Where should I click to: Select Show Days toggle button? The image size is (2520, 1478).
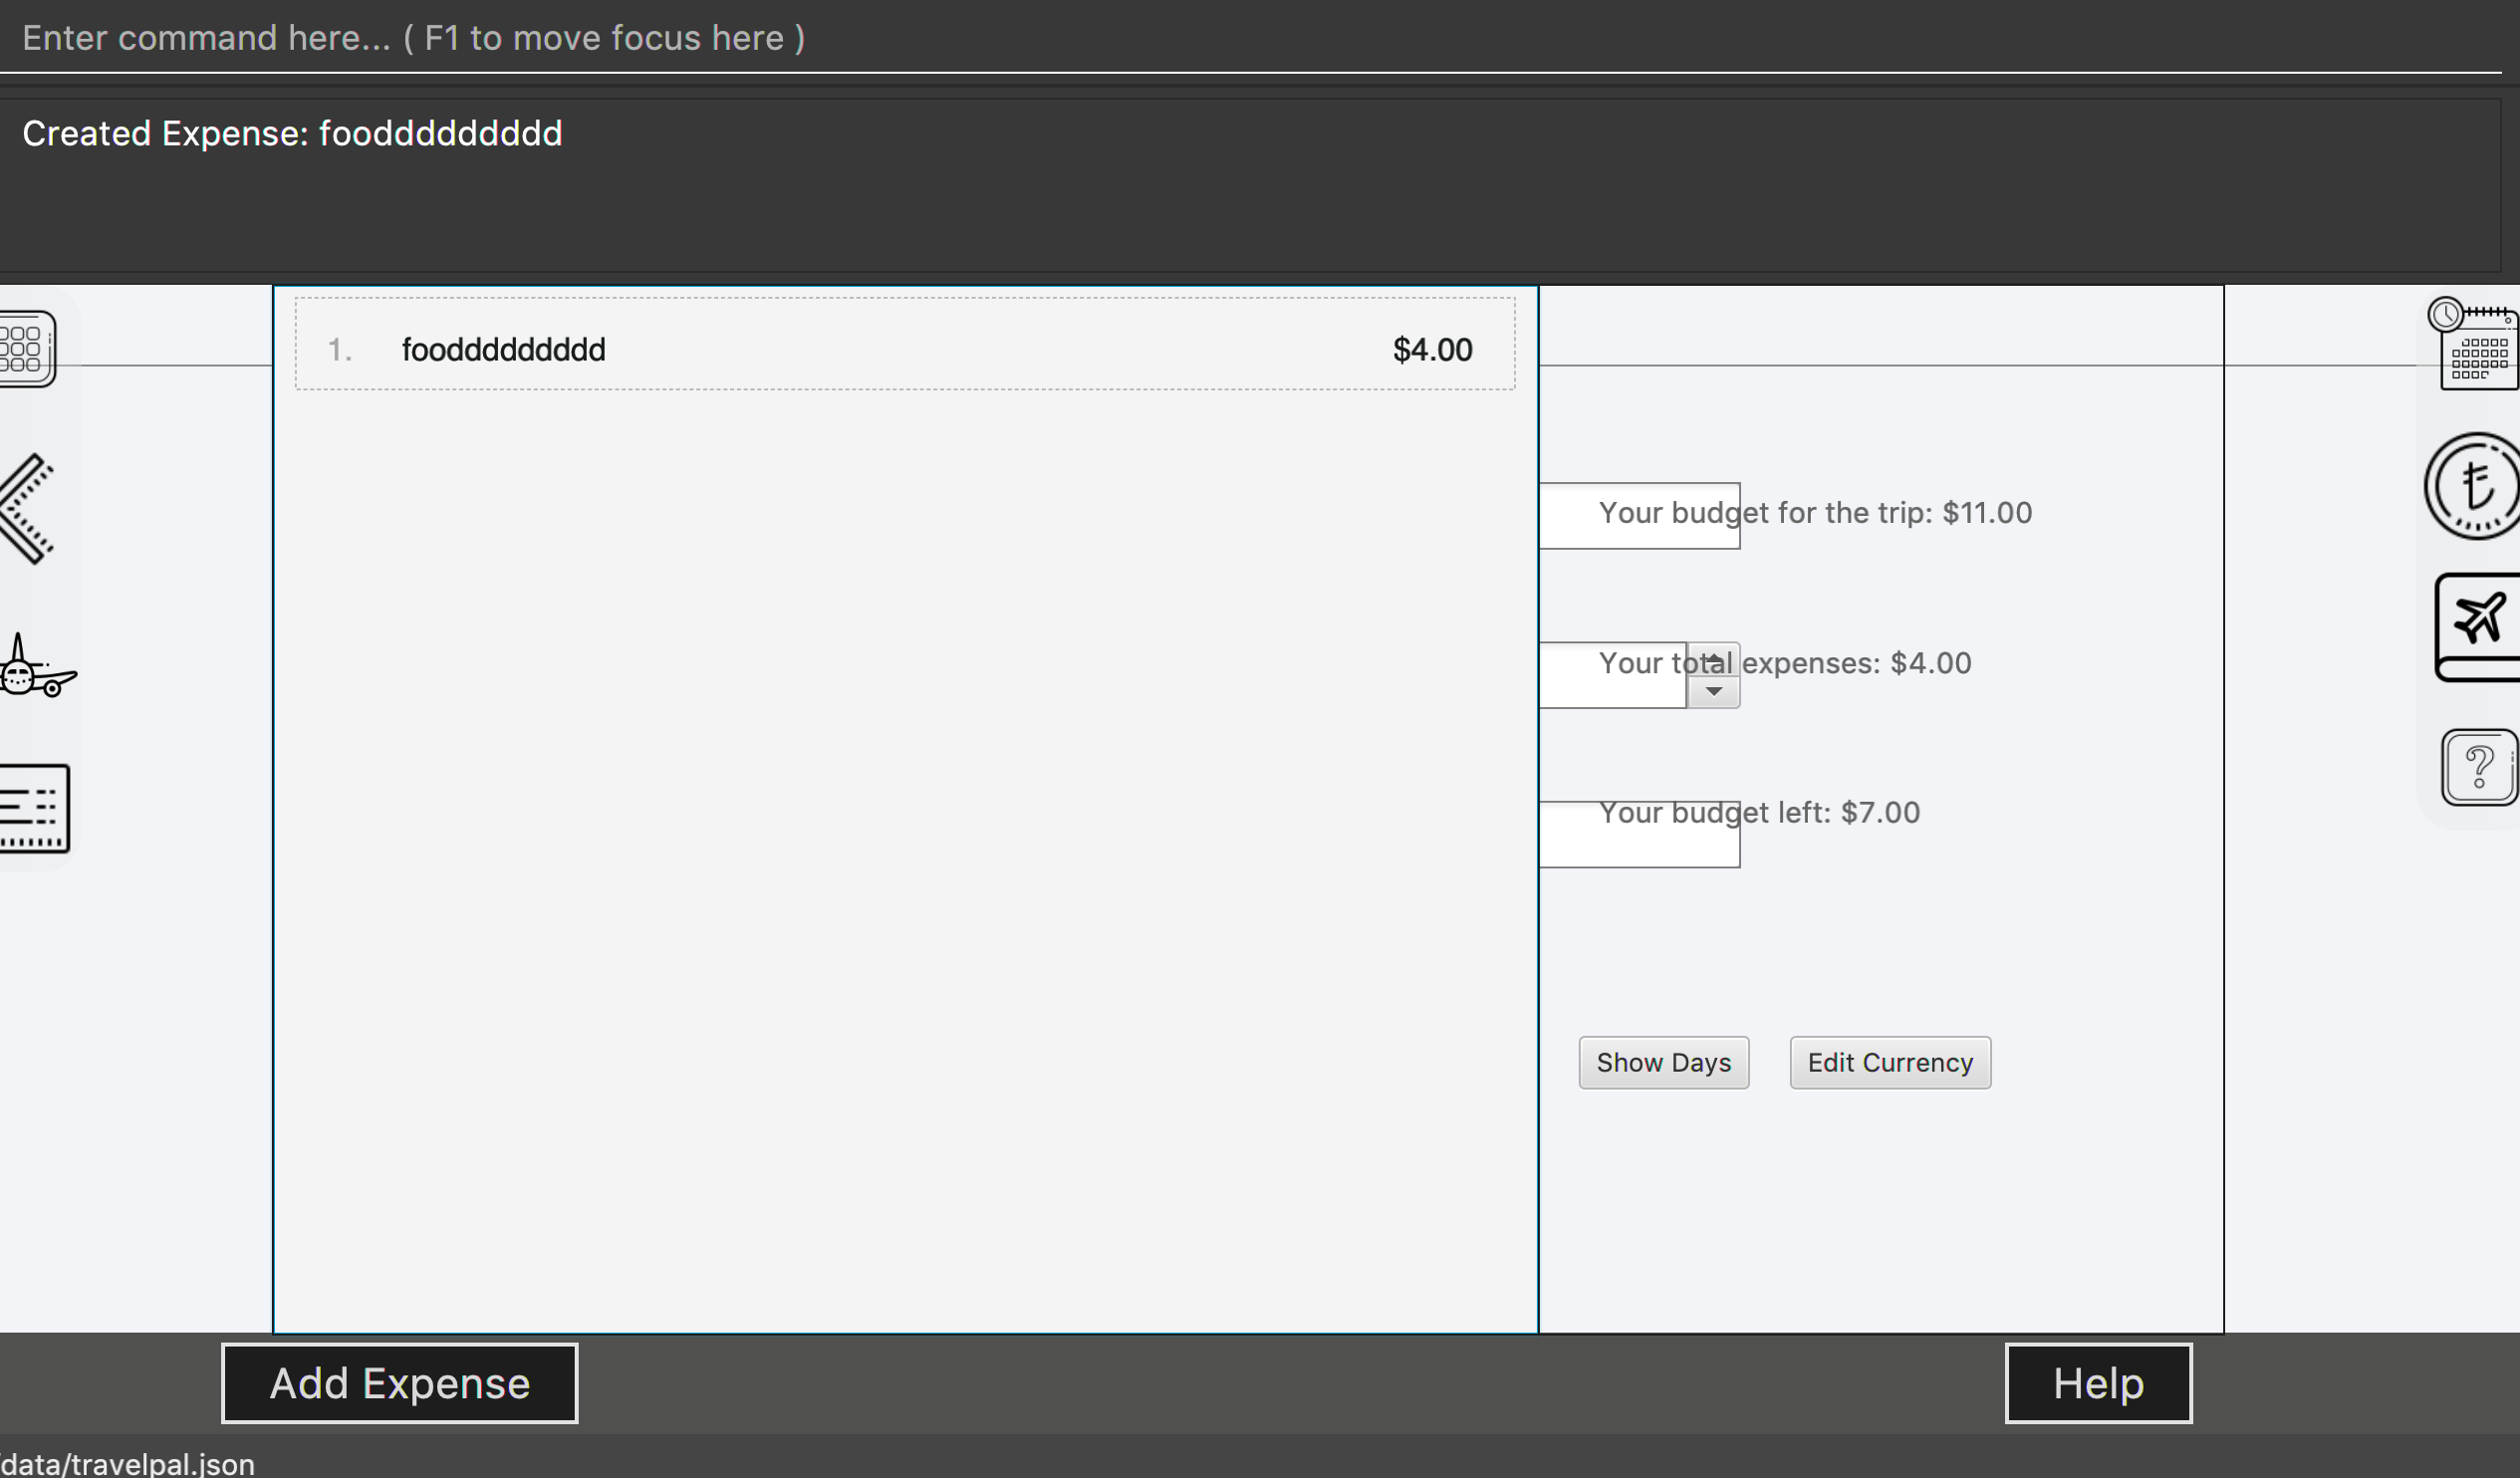tap(1663, 1061)
